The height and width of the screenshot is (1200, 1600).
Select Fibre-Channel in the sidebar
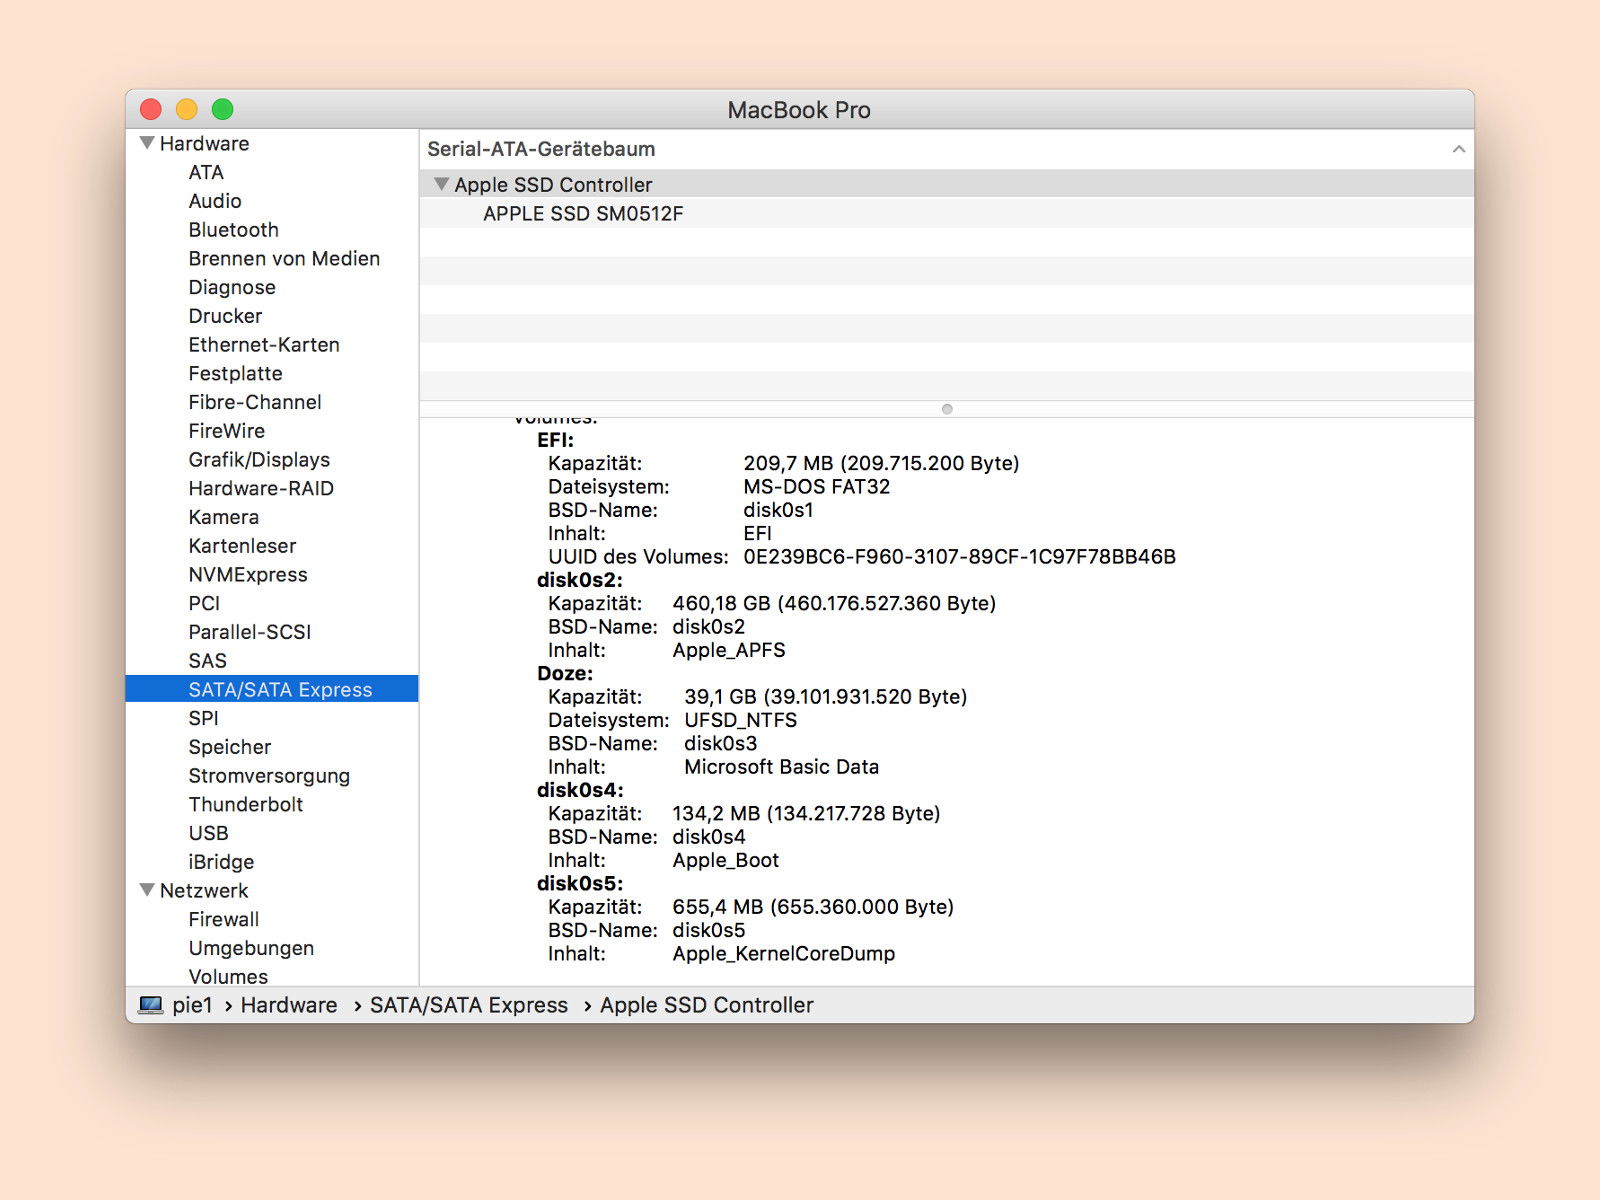(255, 402)
